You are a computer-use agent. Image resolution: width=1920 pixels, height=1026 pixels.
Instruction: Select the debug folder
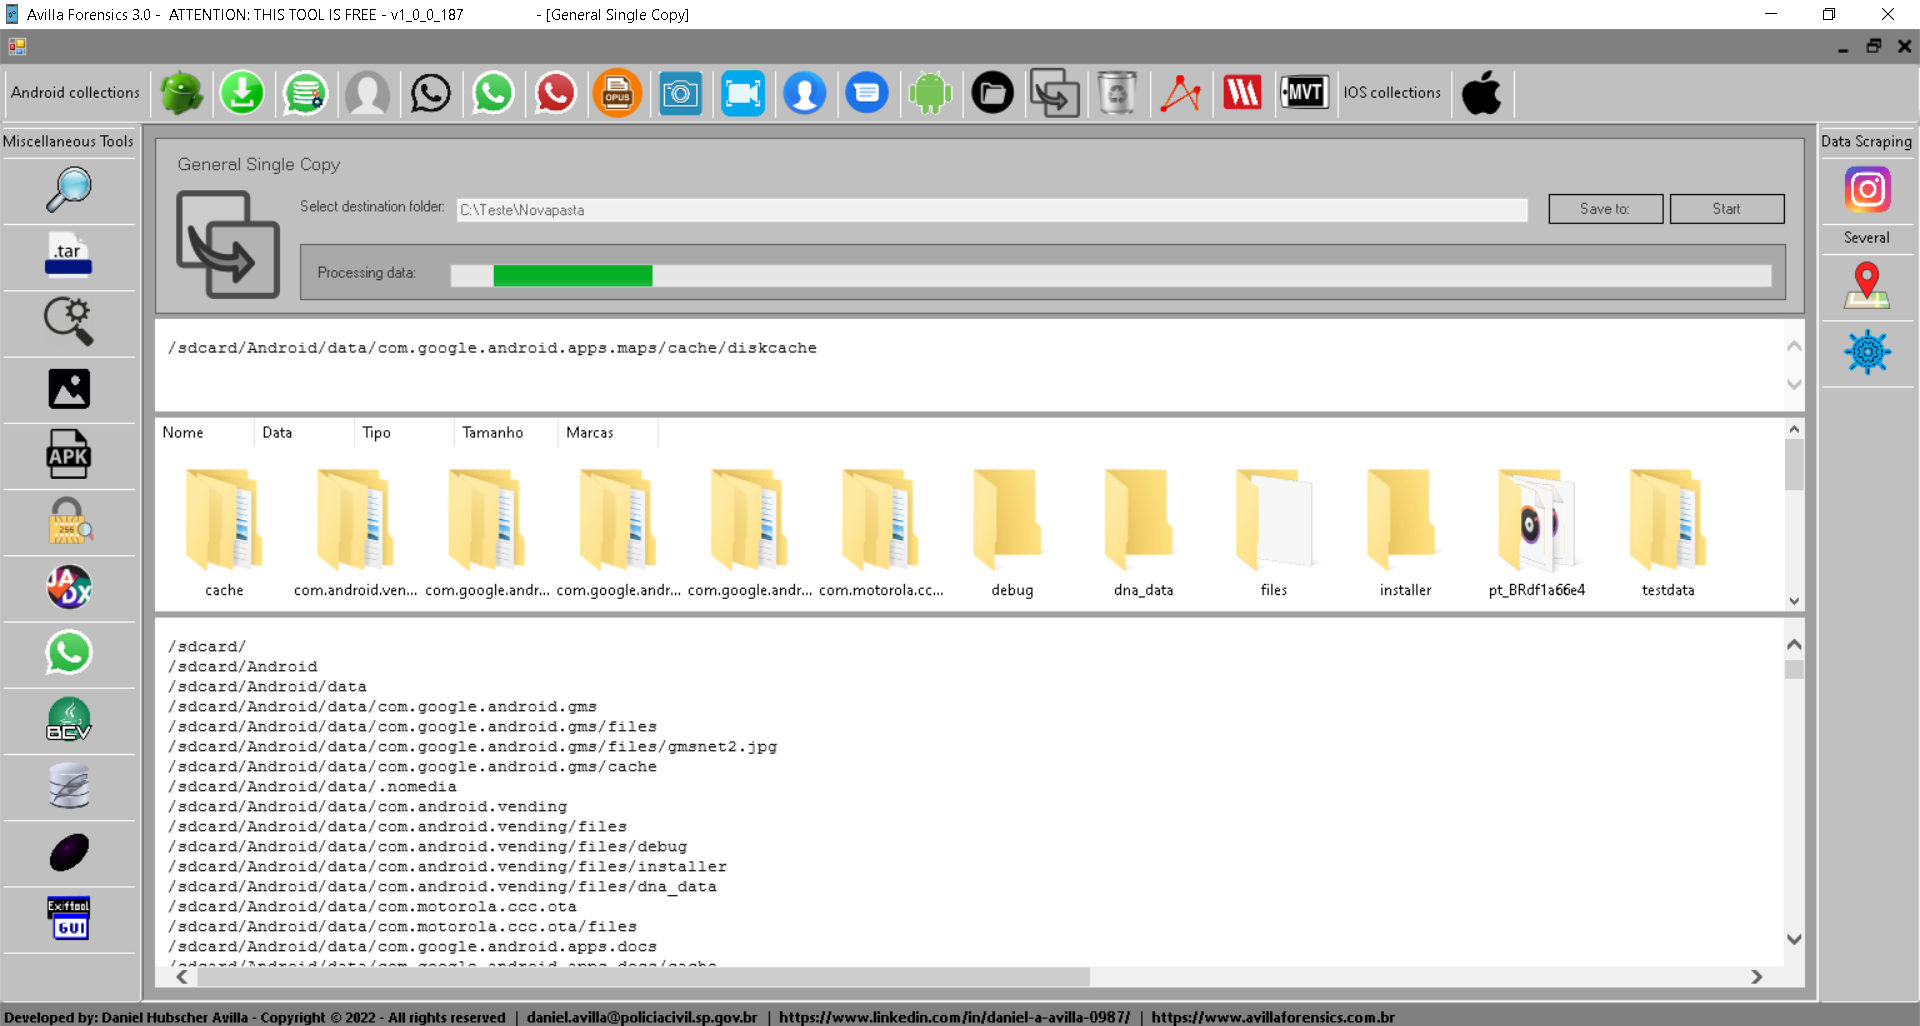(x=1011, y=533)
